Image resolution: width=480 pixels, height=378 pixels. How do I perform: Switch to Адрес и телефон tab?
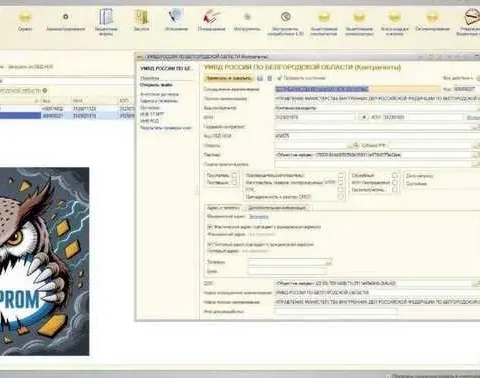(223, 208)
